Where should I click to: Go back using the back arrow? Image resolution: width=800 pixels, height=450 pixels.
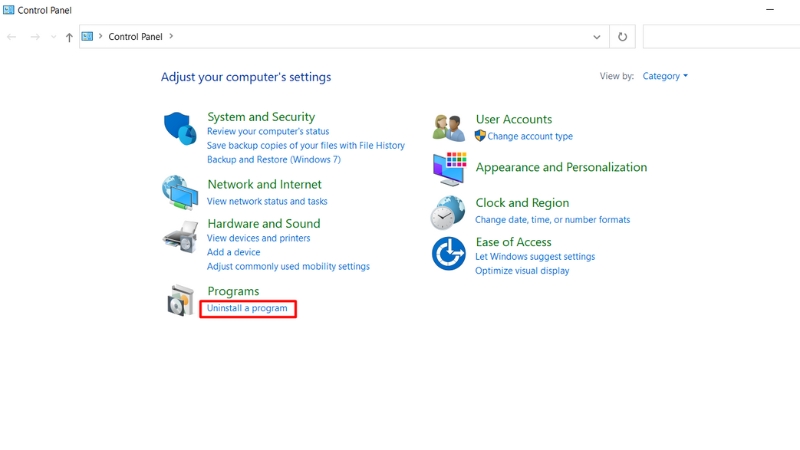pos(12,37)
